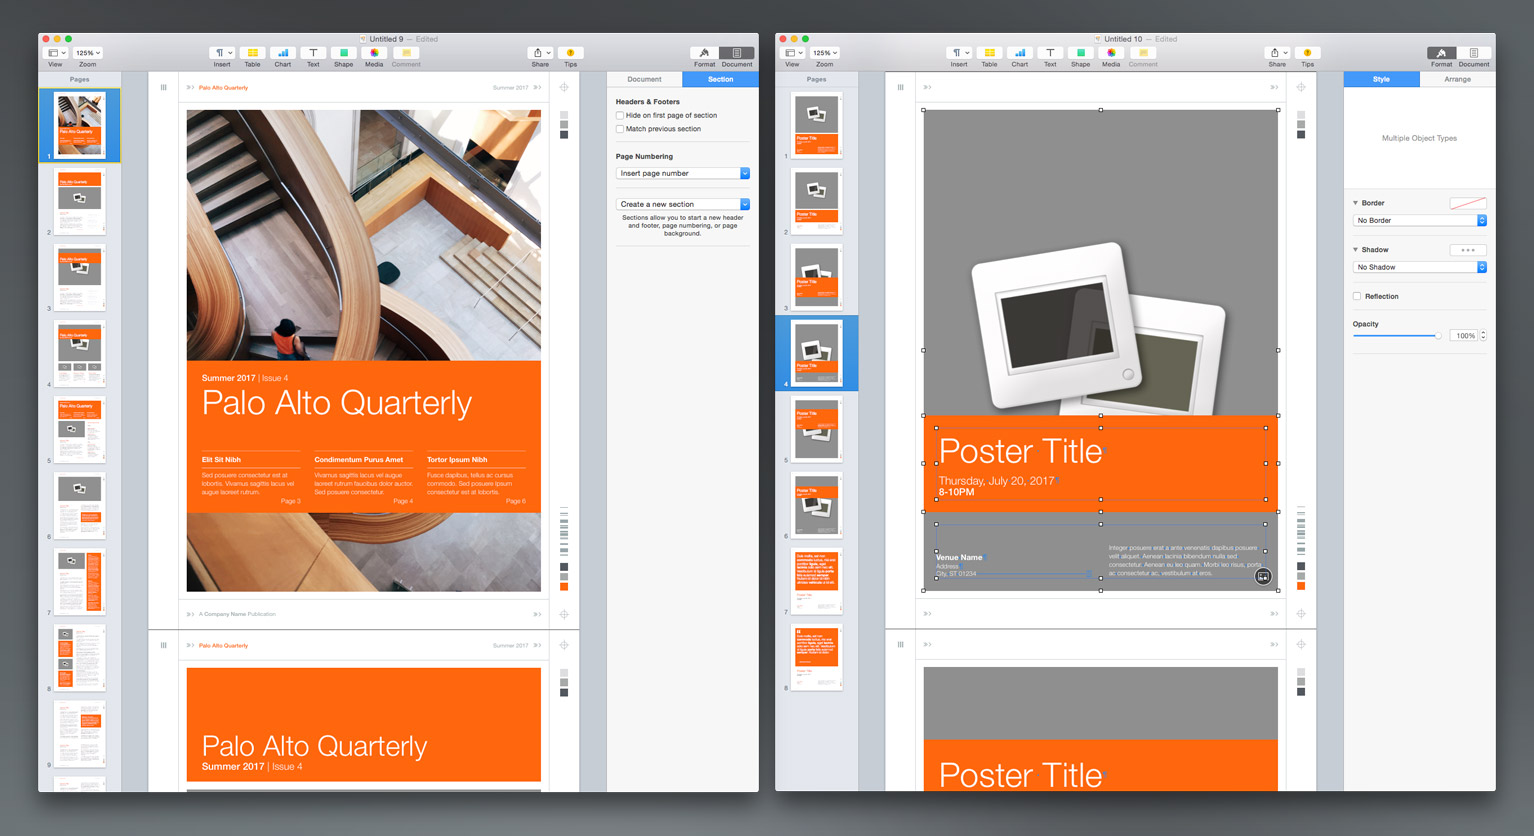The height and width of the screenshot is (836, 1534).
Task: Click the Opacity slider
Action: (1397, 336)
